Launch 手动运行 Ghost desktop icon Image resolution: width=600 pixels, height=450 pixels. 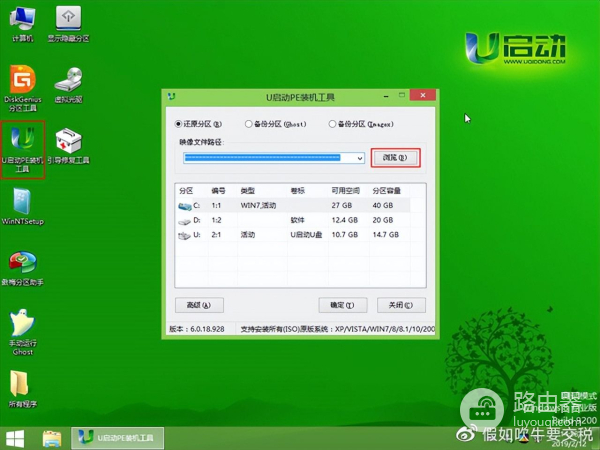(23, 332)
